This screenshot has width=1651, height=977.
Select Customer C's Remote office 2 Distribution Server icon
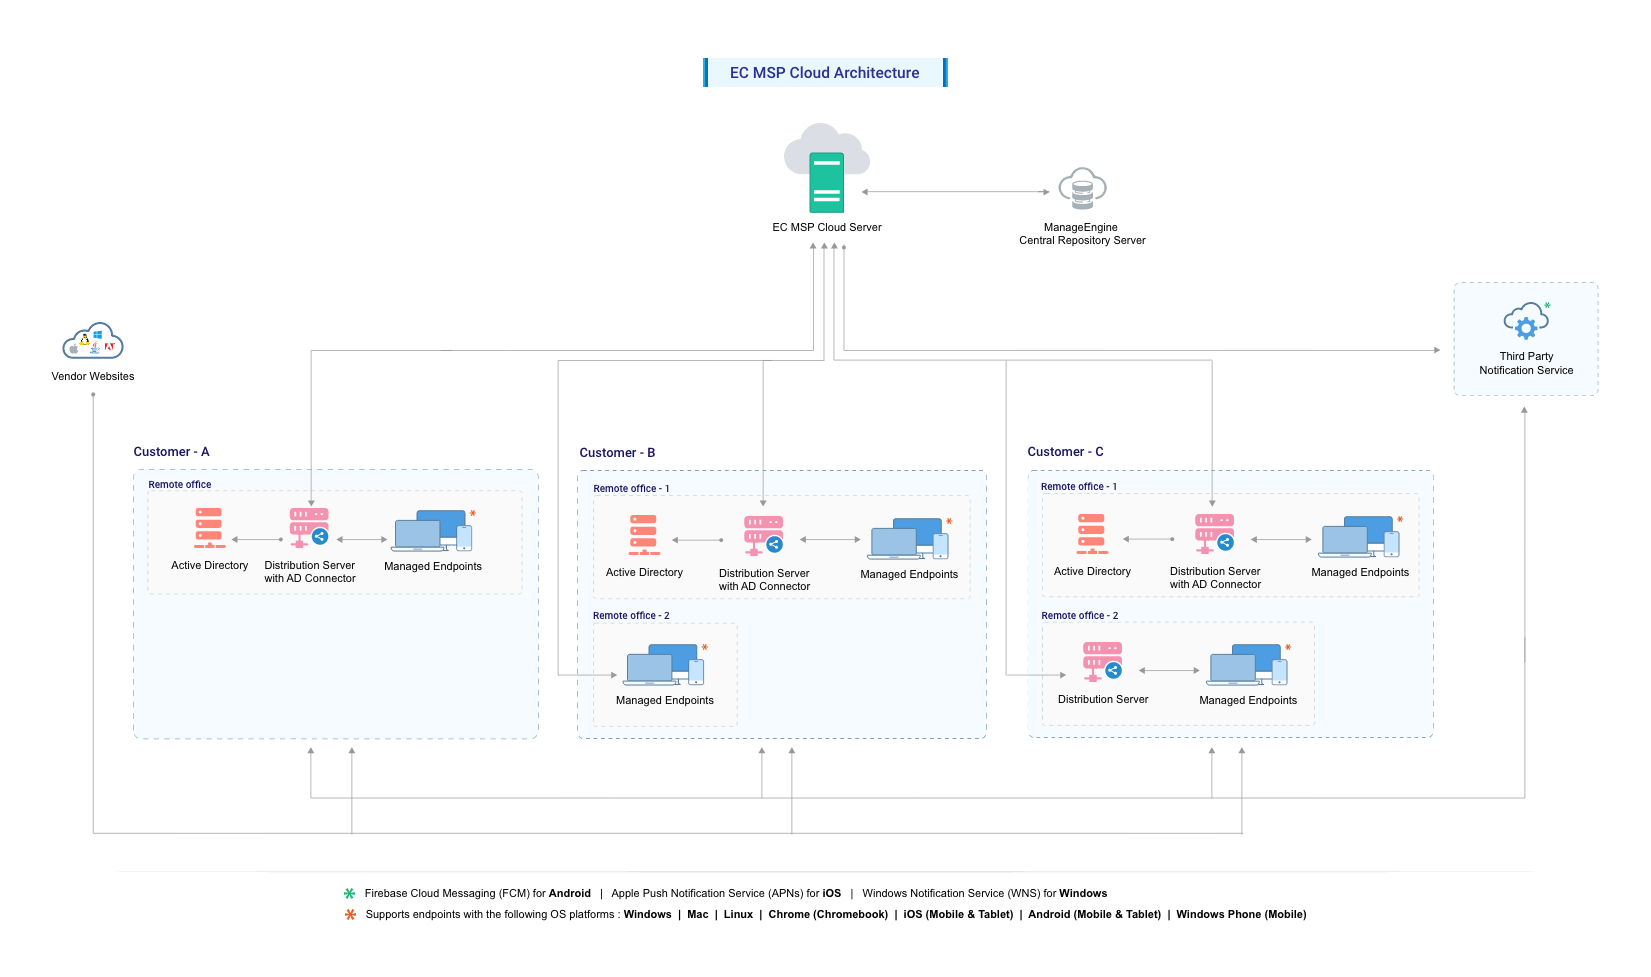tap(1103, 660)
